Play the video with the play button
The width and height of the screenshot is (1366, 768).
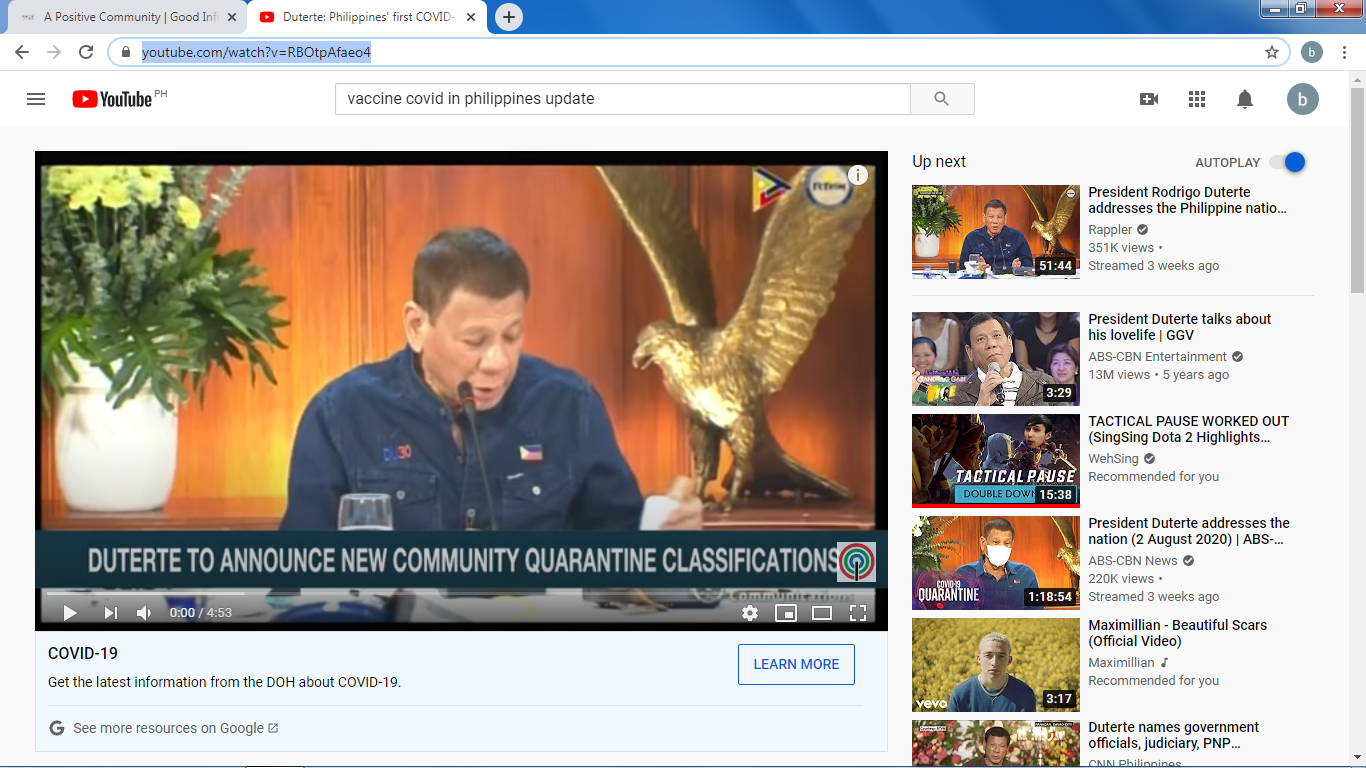70,613
